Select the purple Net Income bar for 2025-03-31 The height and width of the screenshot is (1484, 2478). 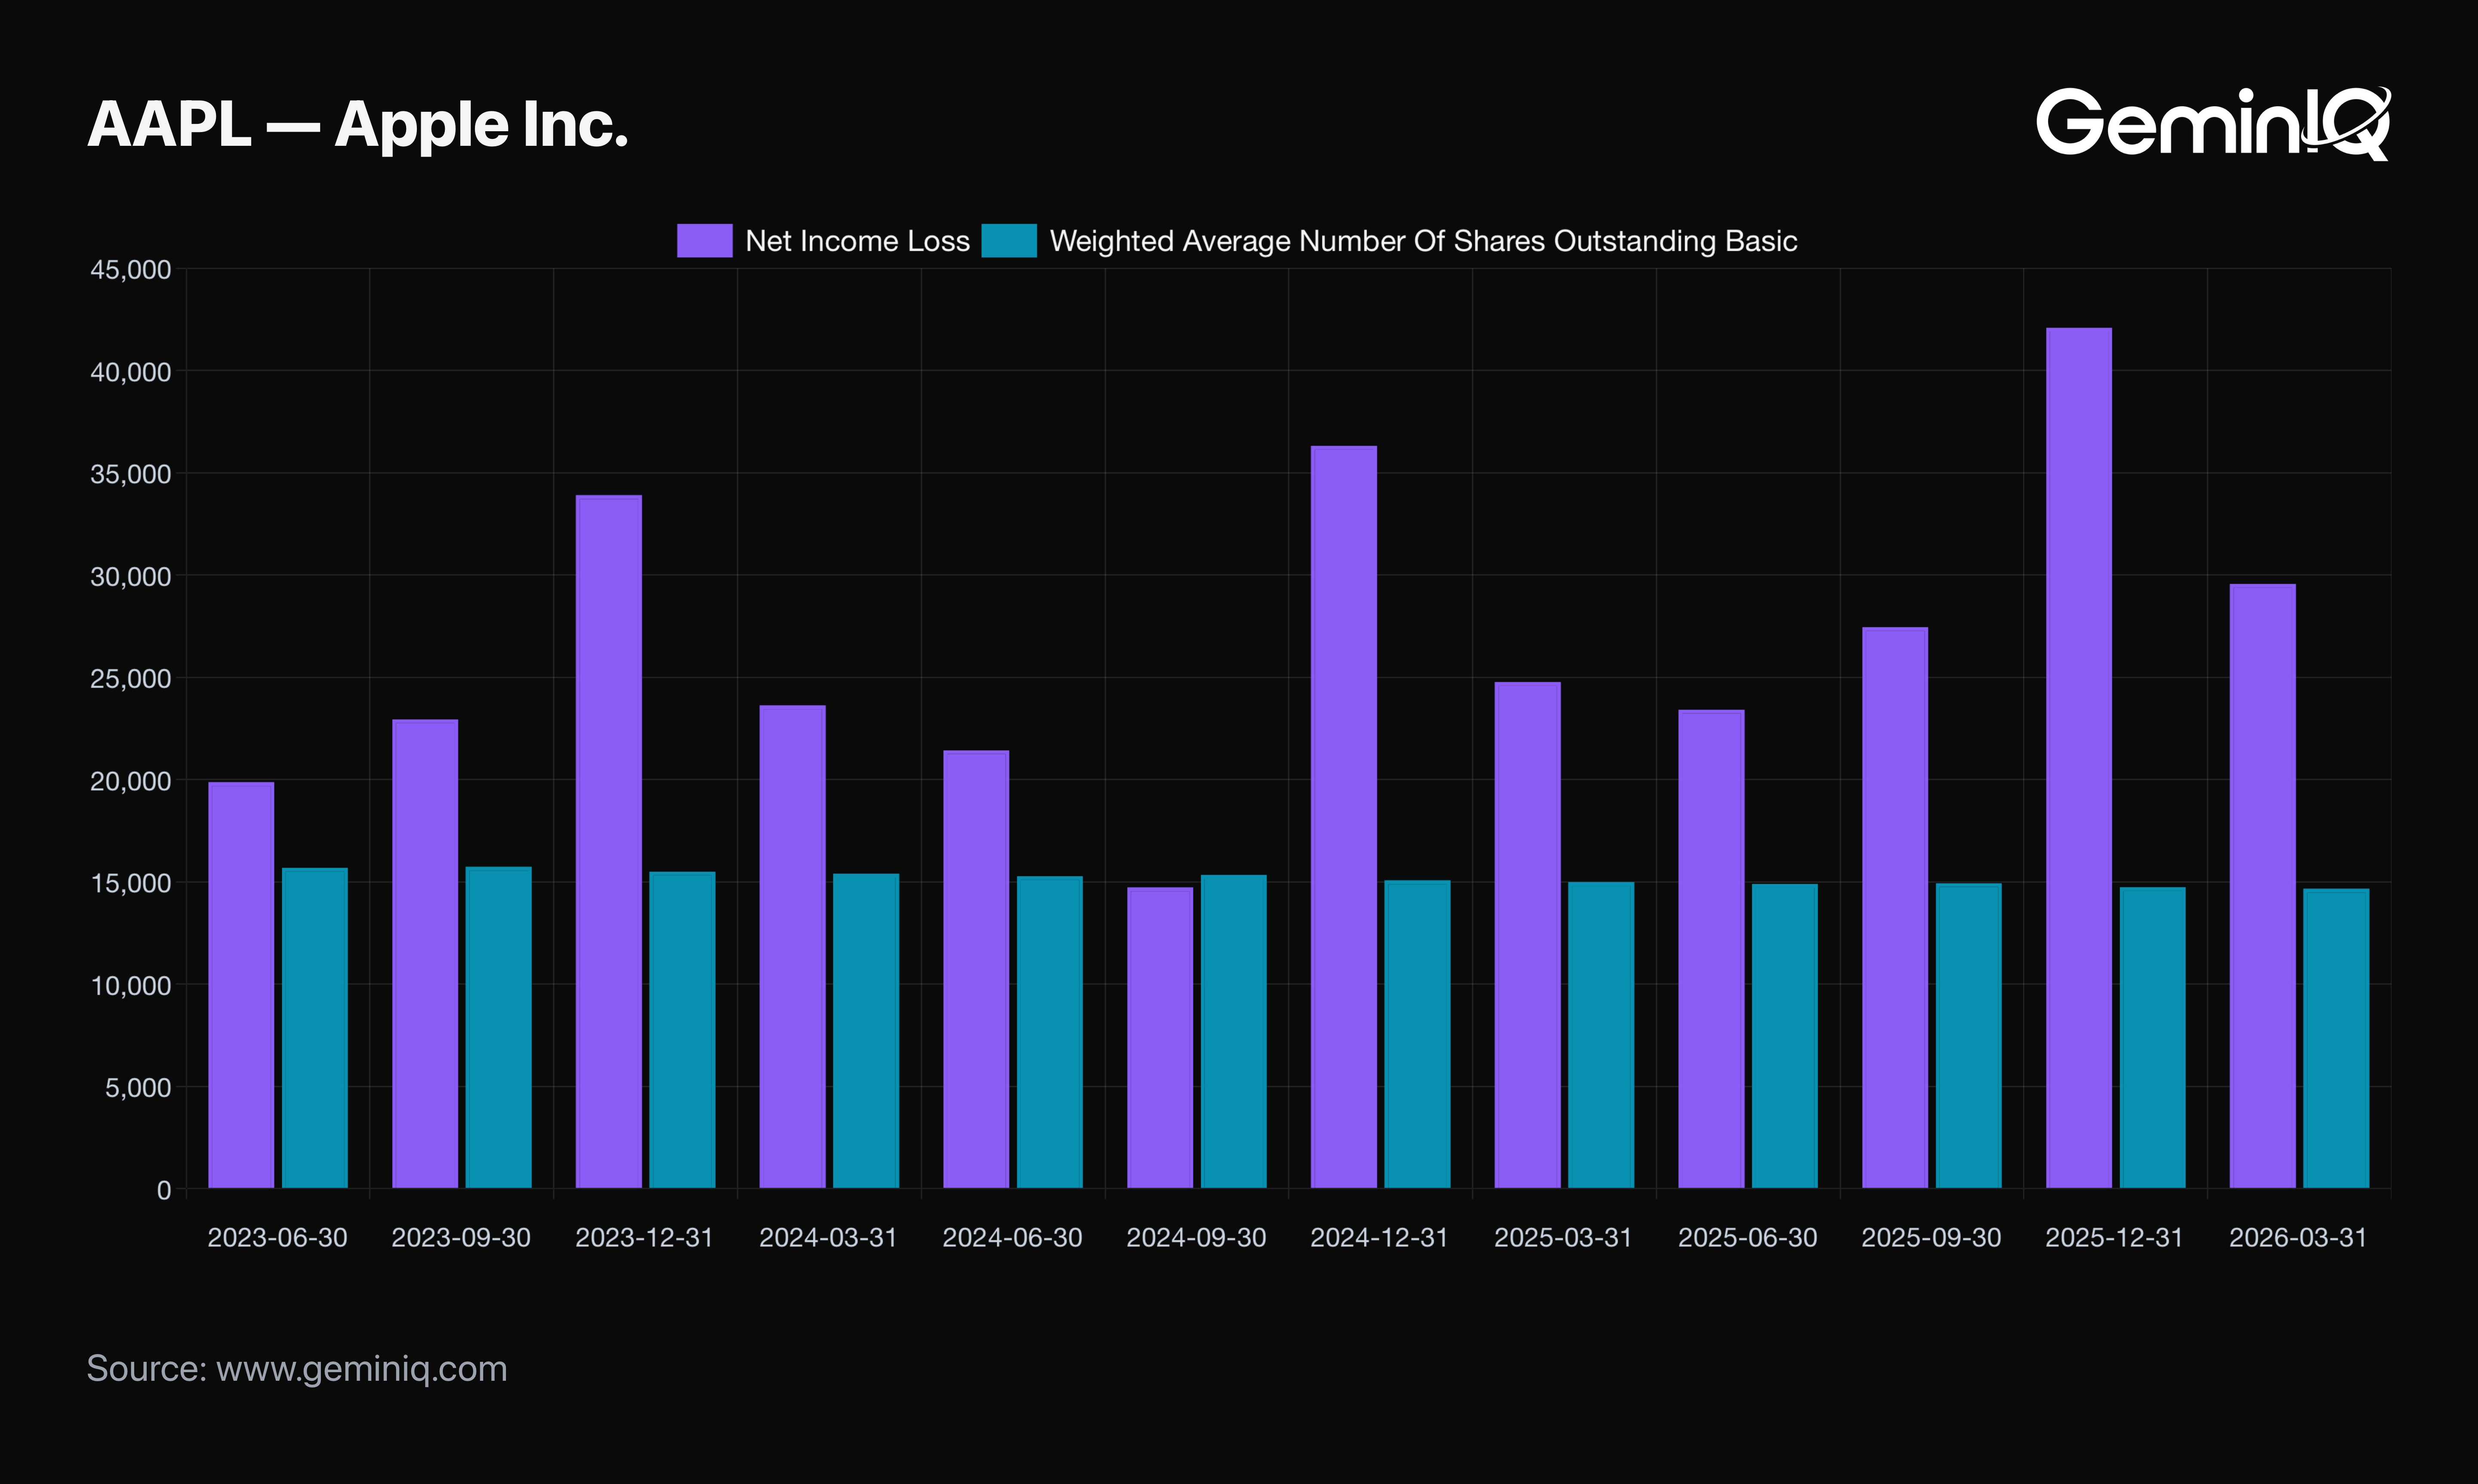tap(1528, 935)
